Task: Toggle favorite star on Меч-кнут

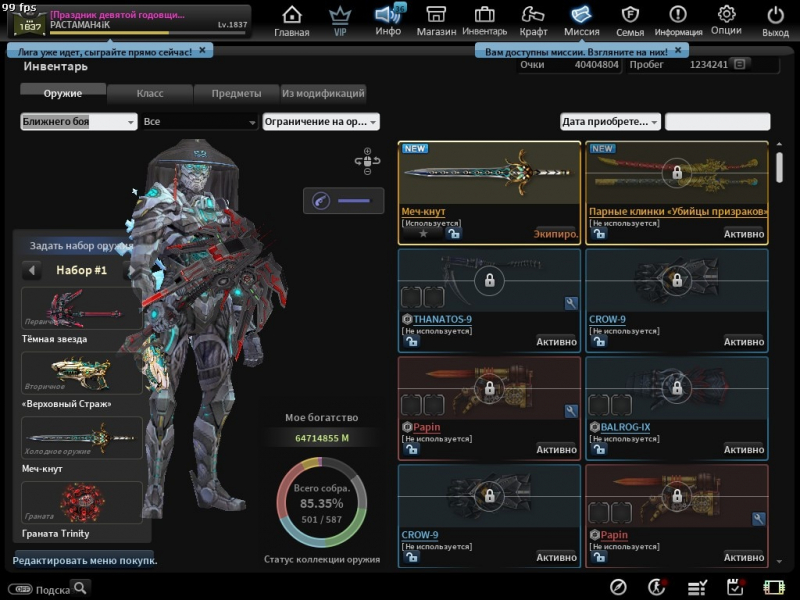Action: click(x=423, y=234)
